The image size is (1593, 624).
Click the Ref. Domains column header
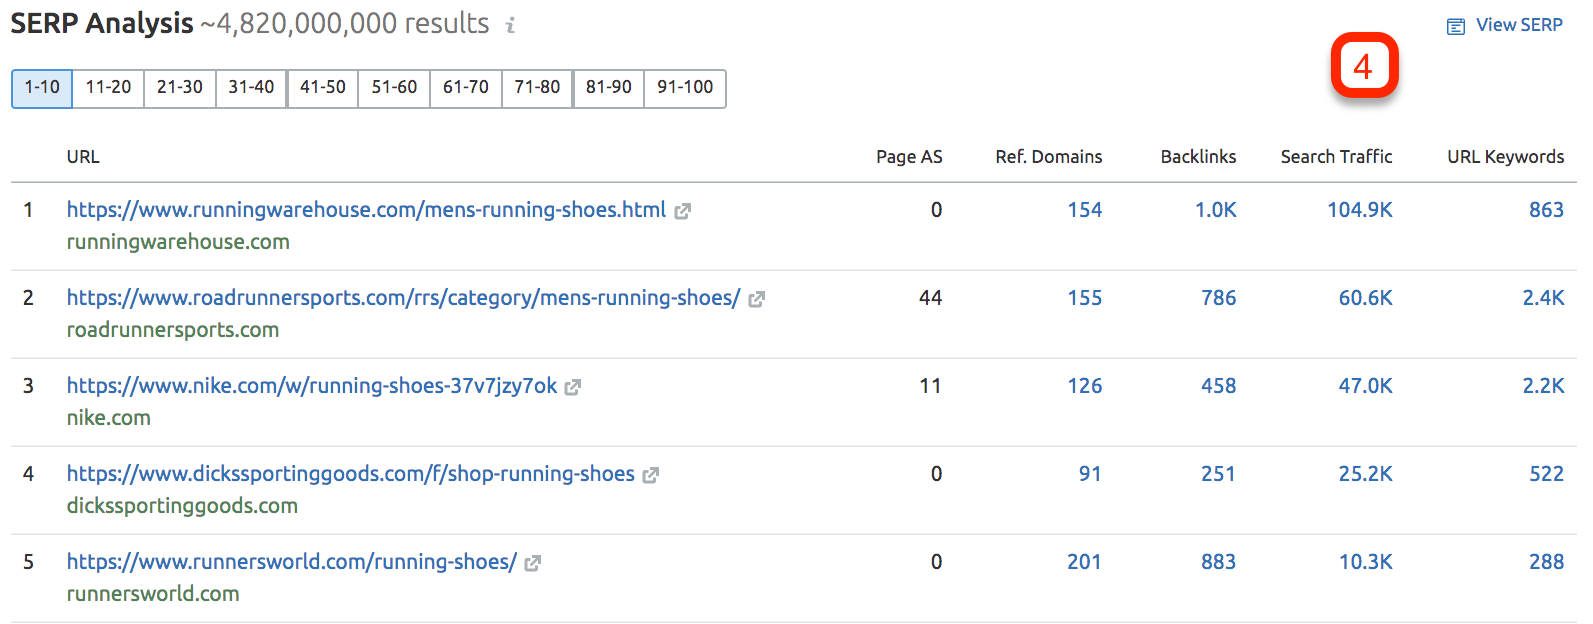coord(1049,157)
